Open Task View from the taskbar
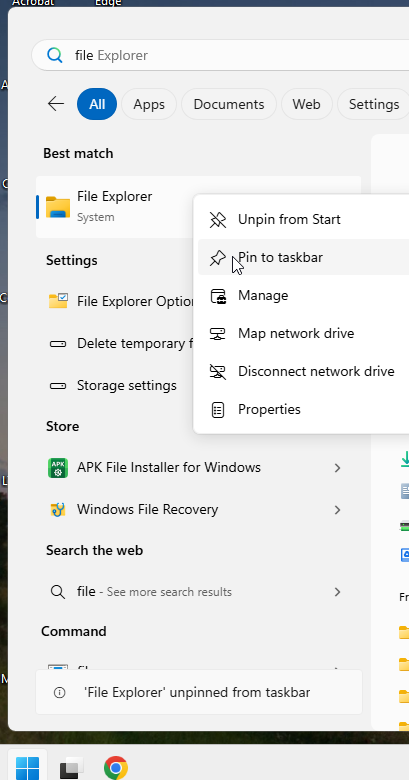 [x=72, y=767]
